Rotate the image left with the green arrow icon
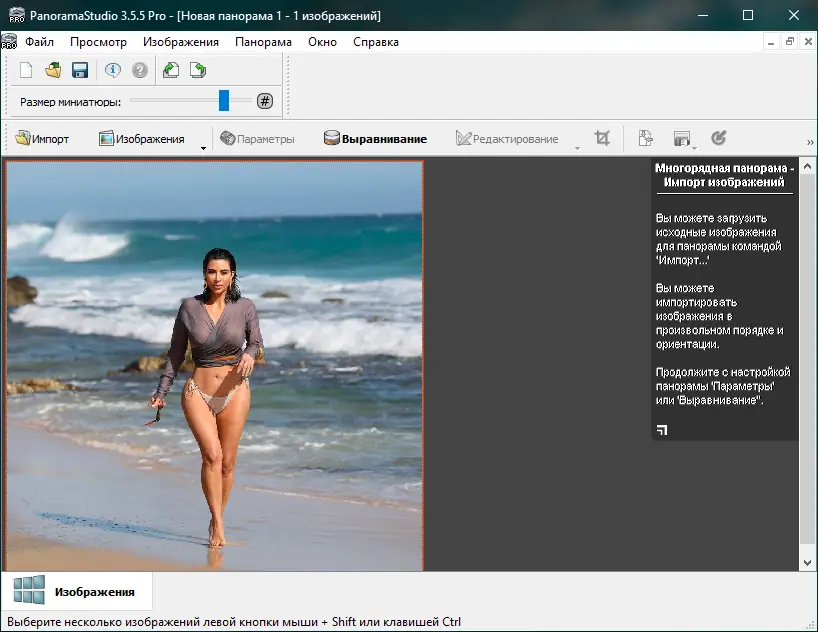818x632 pixels. click(171, 70)
